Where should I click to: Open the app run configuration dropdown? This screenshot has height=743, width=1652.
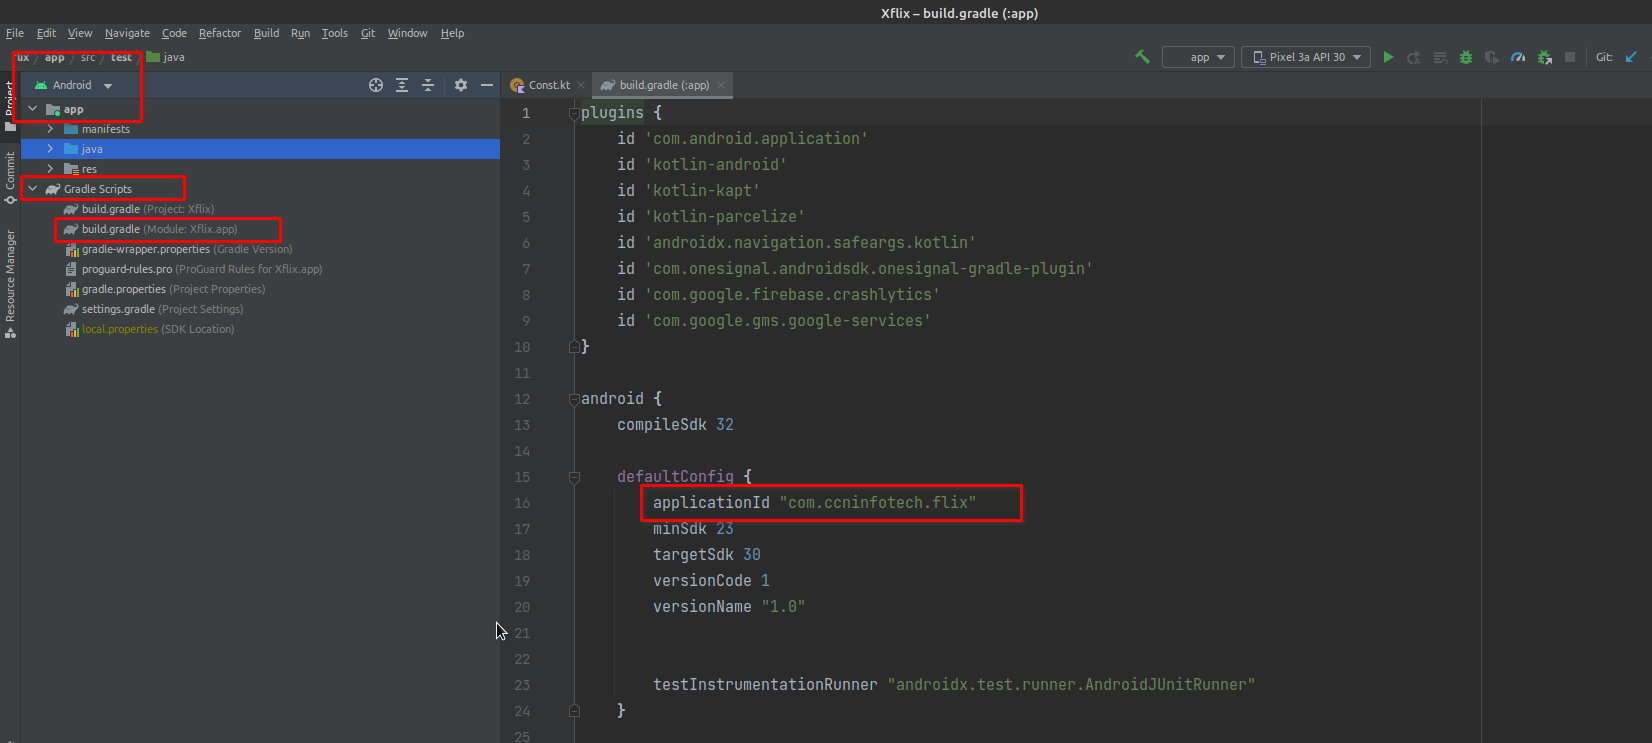(1198, 57)
